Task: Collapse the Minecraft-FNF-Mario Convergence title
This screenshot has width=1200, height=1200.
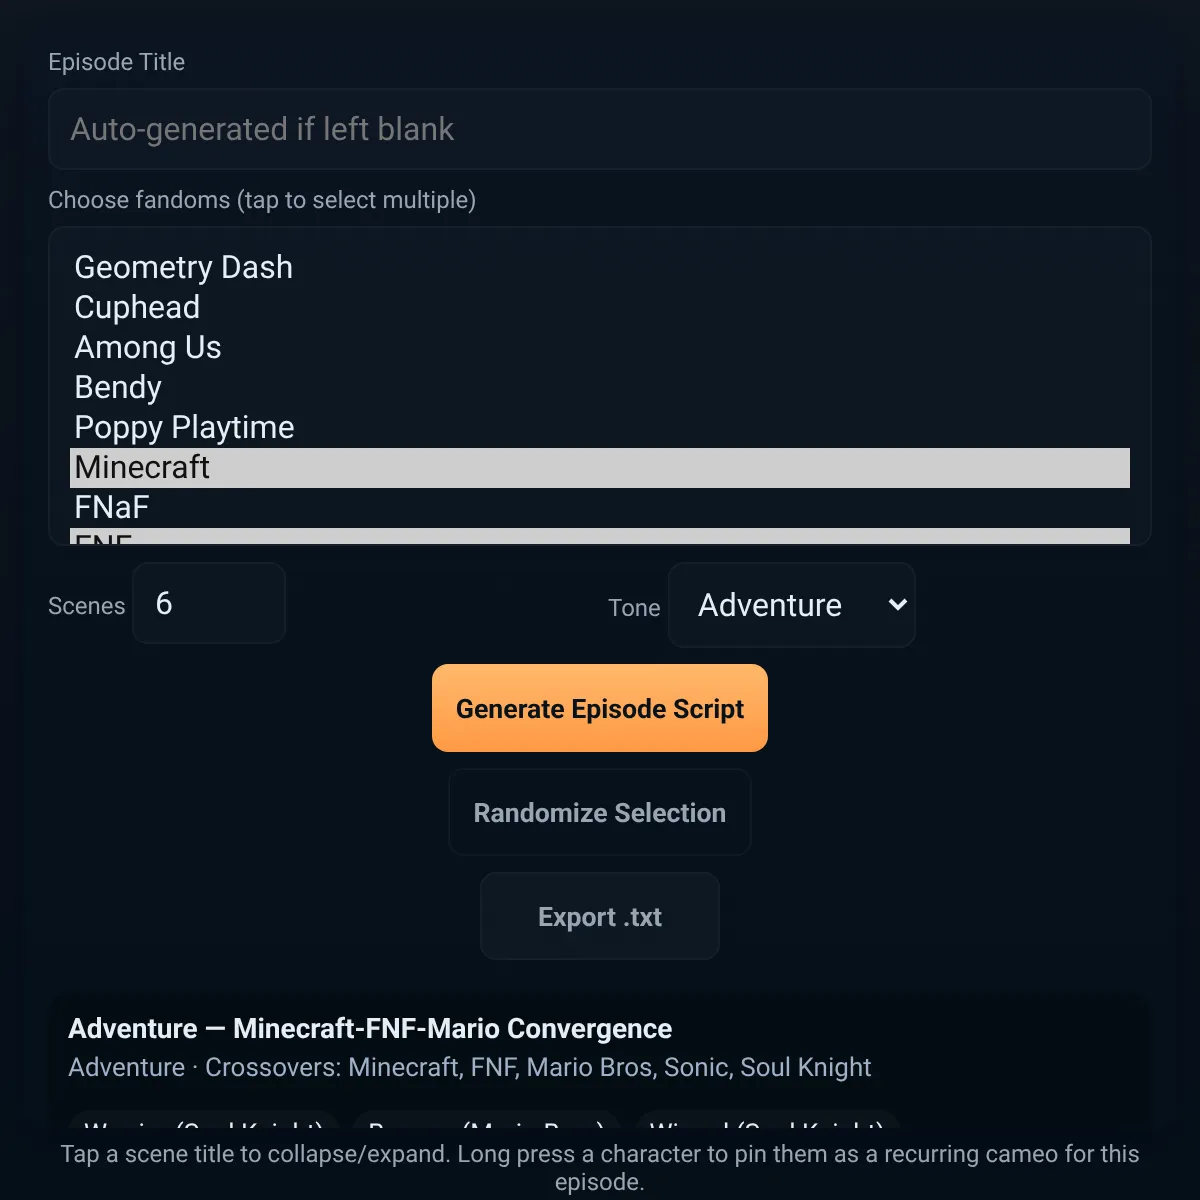Action: click(x=370, y=1029)
